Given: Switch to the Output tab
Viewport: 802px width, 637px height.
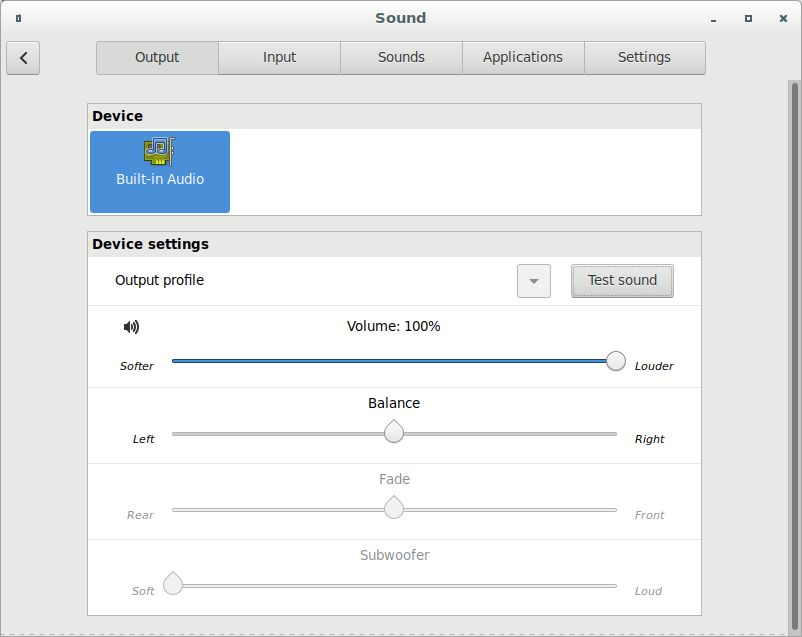Looking at the screenshot, I should click(x=157, y=57).
